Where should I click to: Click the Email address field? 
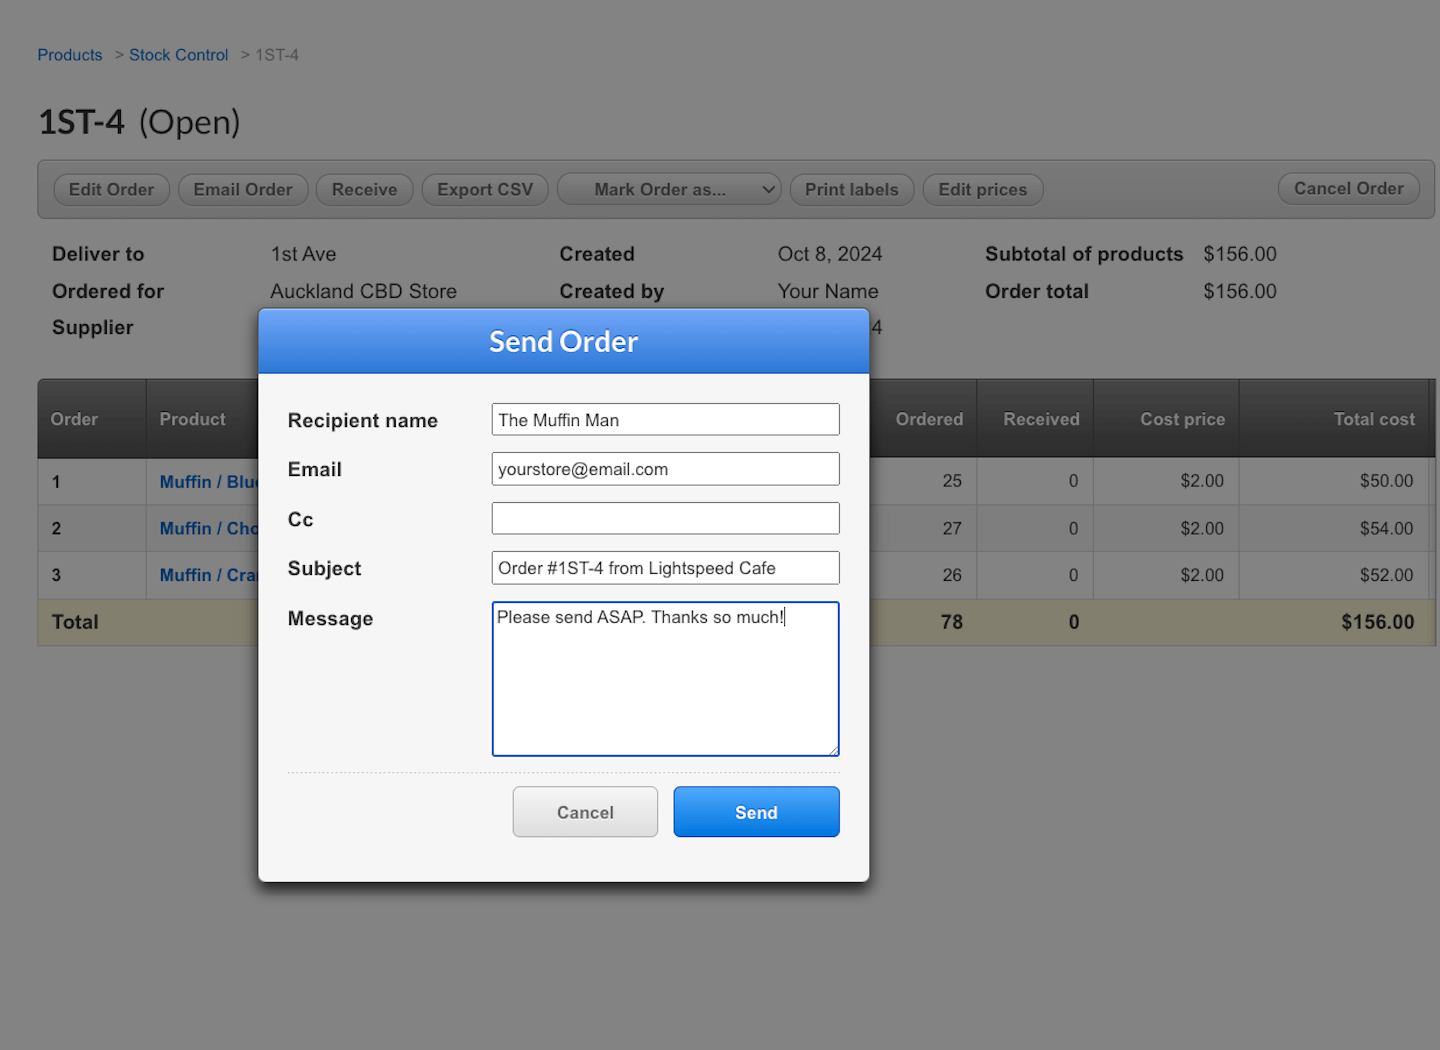coord(665,469)
